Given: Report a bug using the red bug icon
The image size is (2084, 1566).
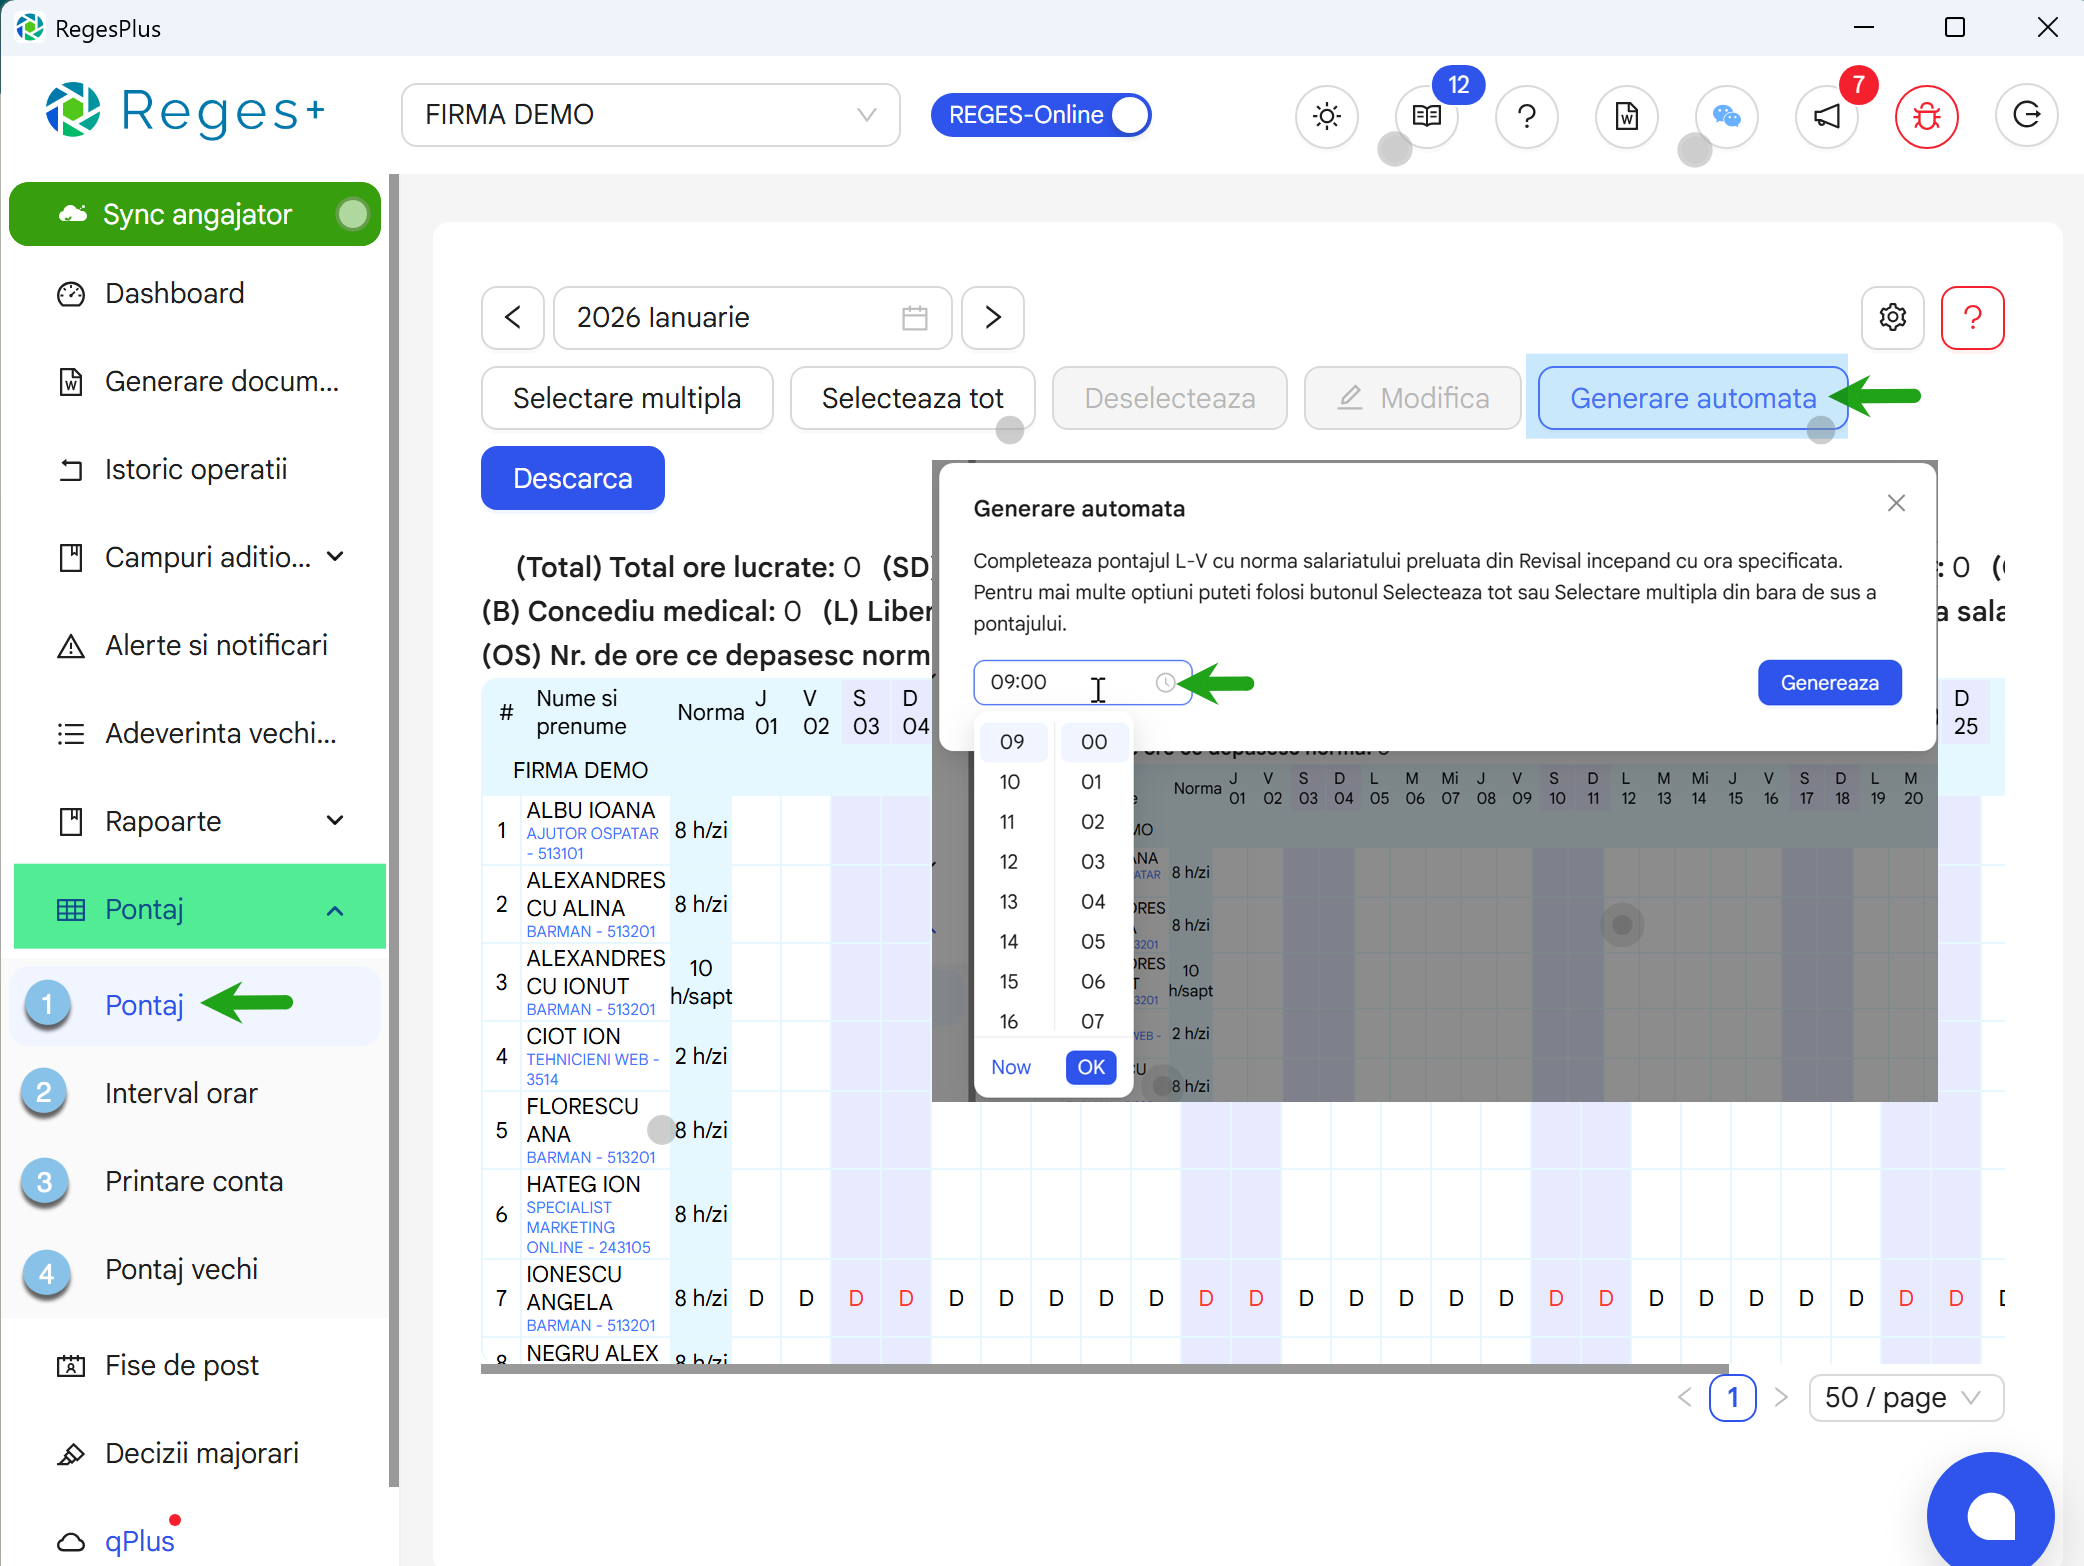Looking at the screenshot, I should pyautogui.click(x=1926, y=116).
